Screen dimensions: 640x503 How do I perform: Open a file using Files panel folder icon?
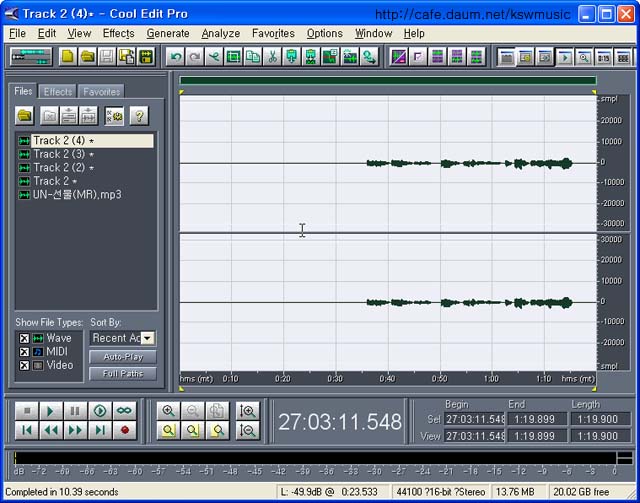coord(24,116)
